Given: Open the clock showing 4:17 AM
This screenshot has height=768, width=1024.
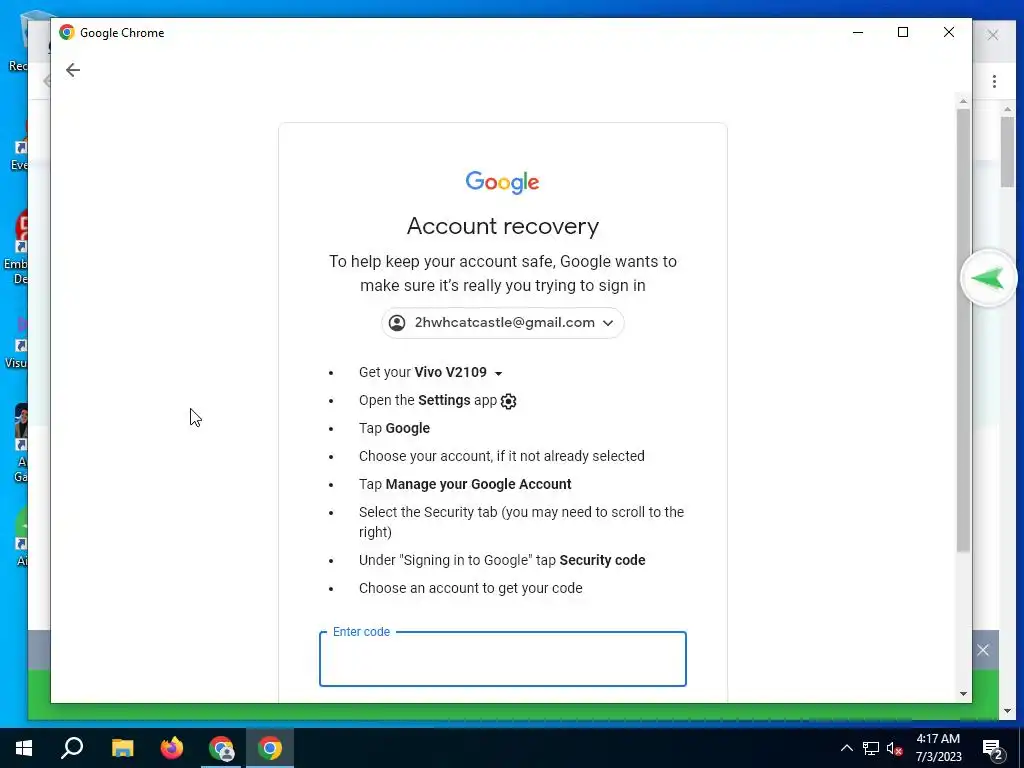Looking at the screenshot, I should [x=938, y=748].
